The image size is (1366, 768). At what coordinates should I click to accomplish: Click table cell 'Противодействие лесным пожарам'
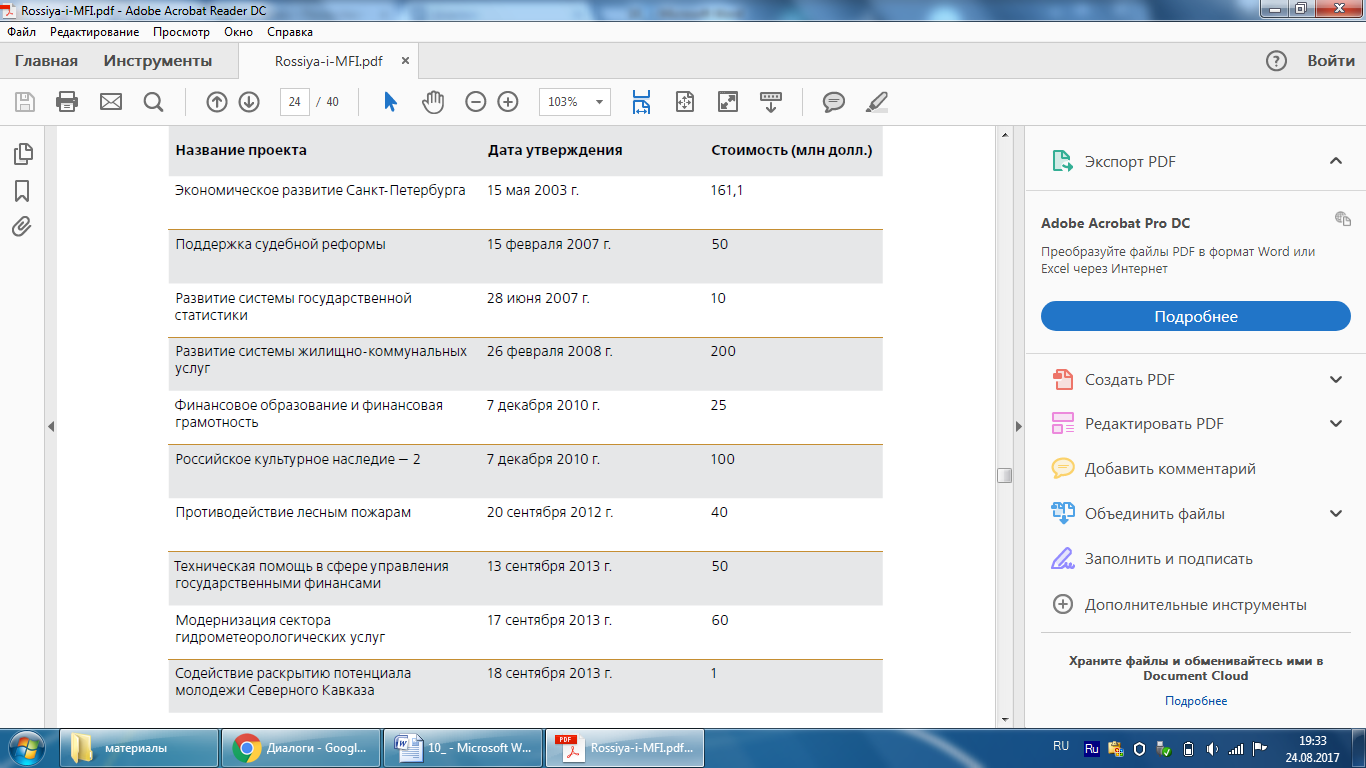pos(294,512)
